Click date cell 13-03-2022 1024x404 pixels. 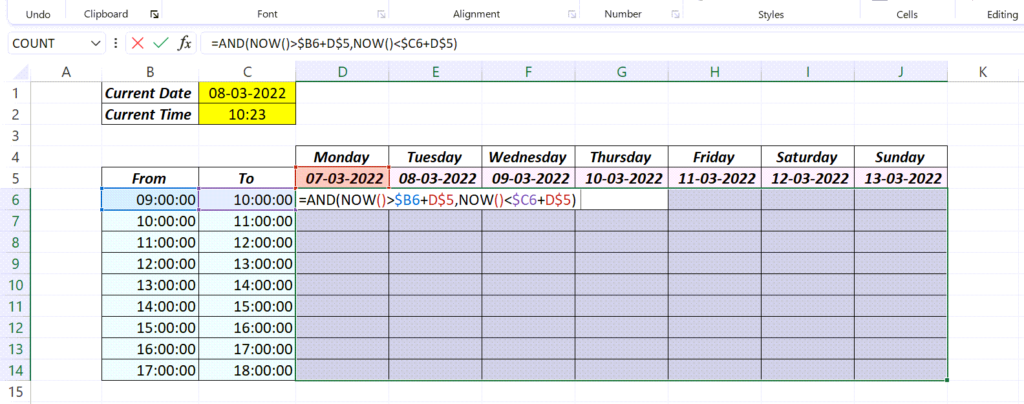coord(901,178)
